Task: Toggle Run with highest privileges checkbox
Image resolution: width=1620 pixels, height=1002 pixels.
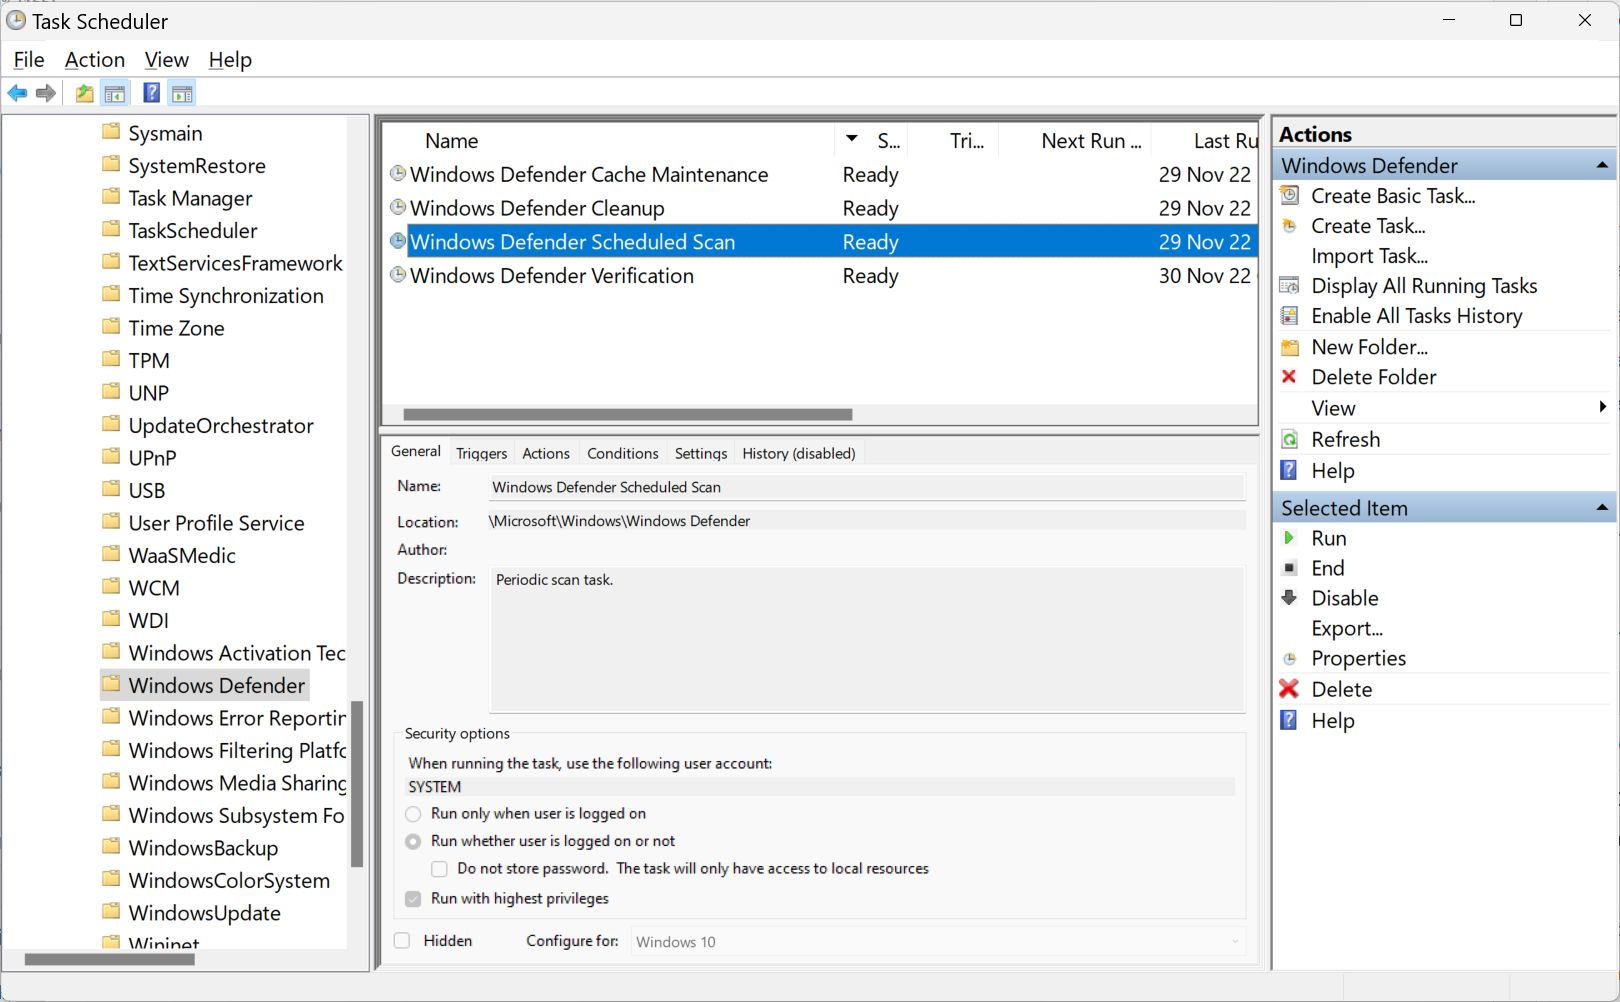Action: pyautogui.click(x=413, y=899)
